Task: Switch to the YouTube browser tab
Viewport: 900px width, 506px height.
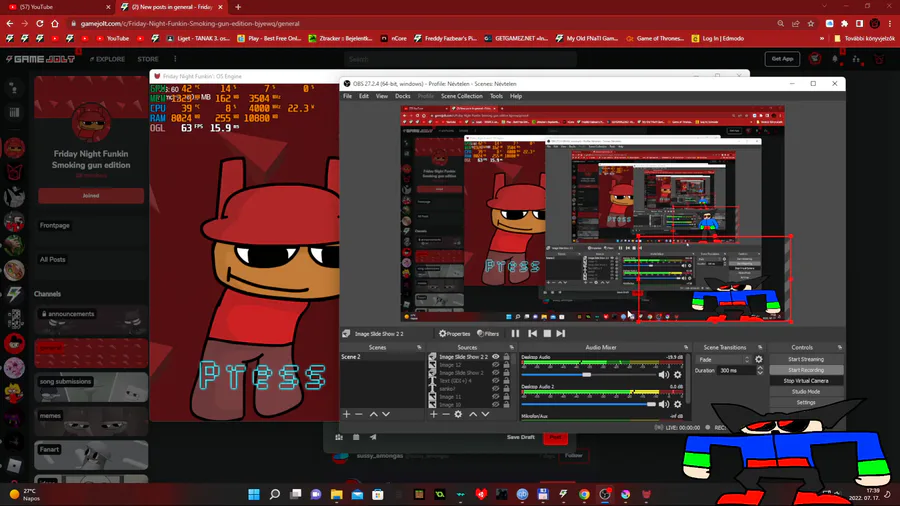Action: [57, 7]
